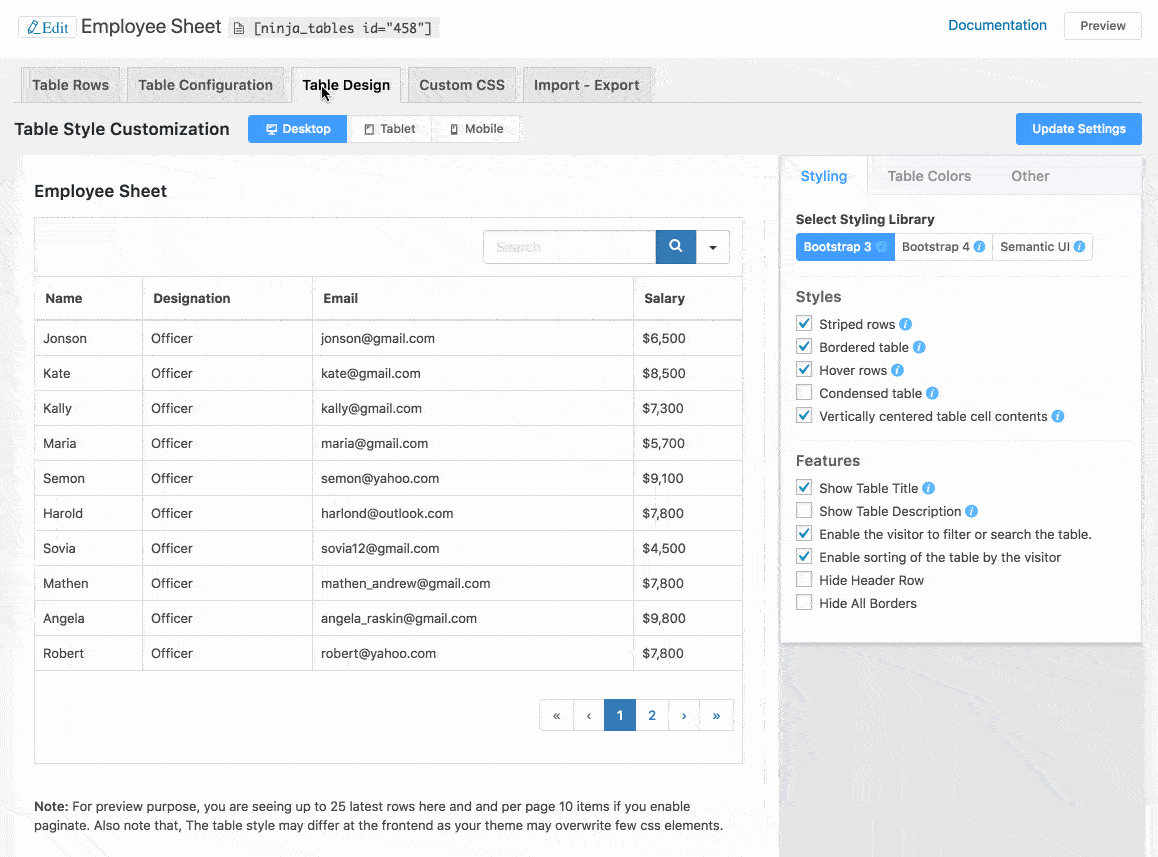
Task: Click info icon beside Striped rows
Action: coord(905,324)
